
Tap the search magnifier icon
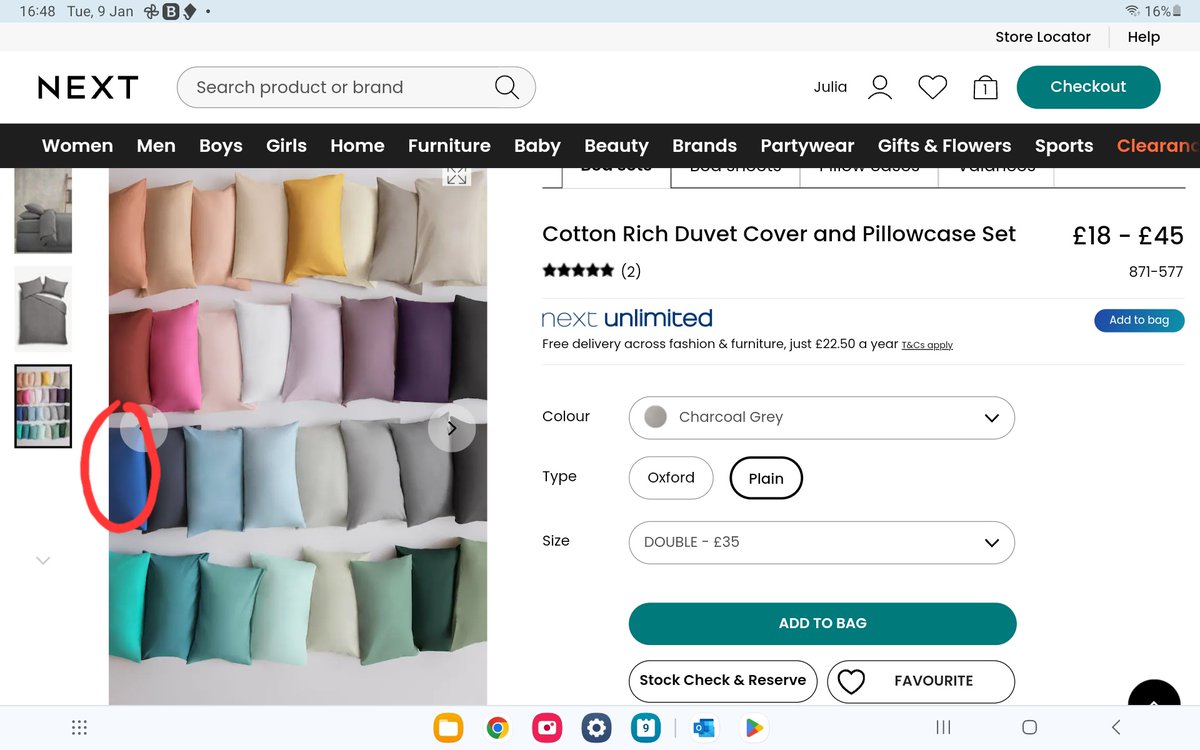(x=507, y=87)
